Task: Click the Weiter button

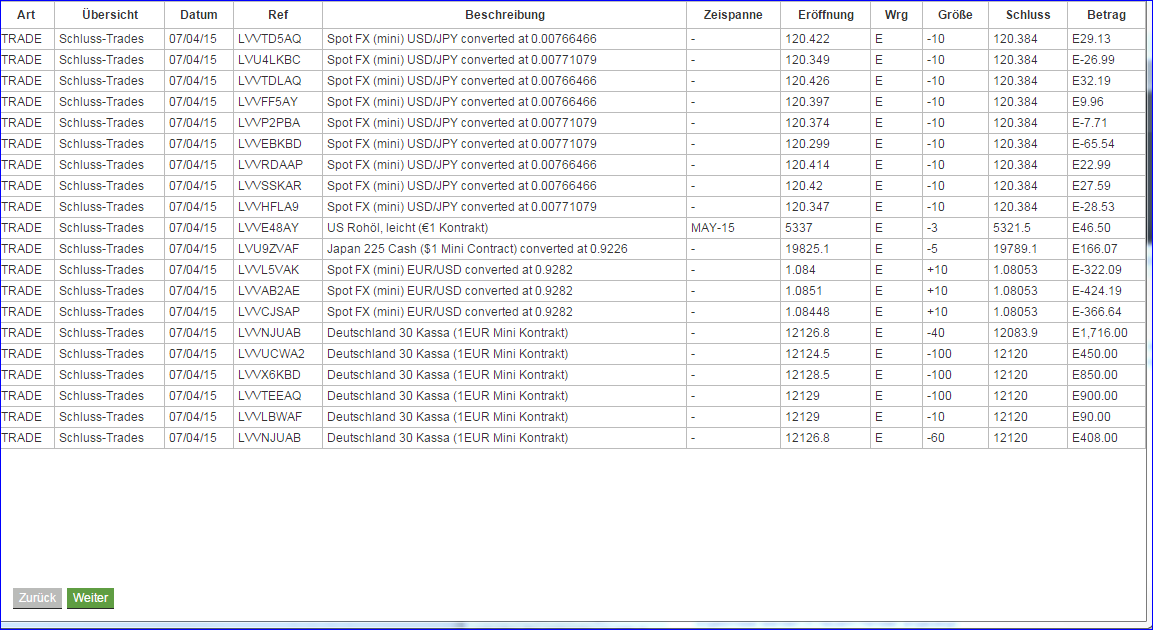Action: (x=90, y=598)
